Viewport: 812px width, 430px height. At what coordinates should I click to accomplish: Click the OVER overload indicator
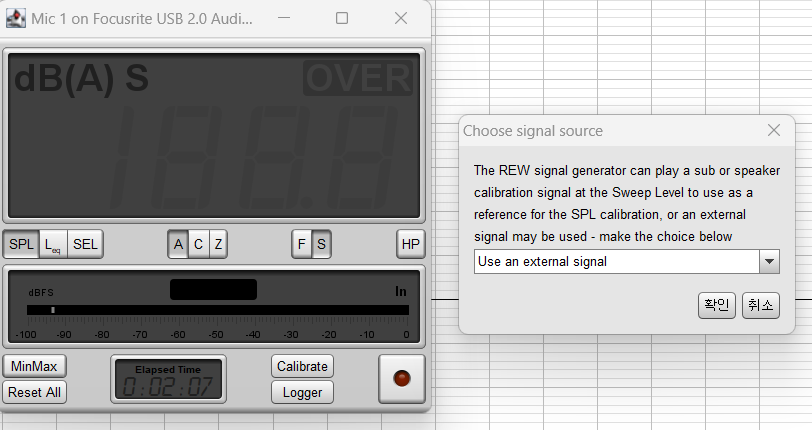pyautogui.click(x=358, y=78)
